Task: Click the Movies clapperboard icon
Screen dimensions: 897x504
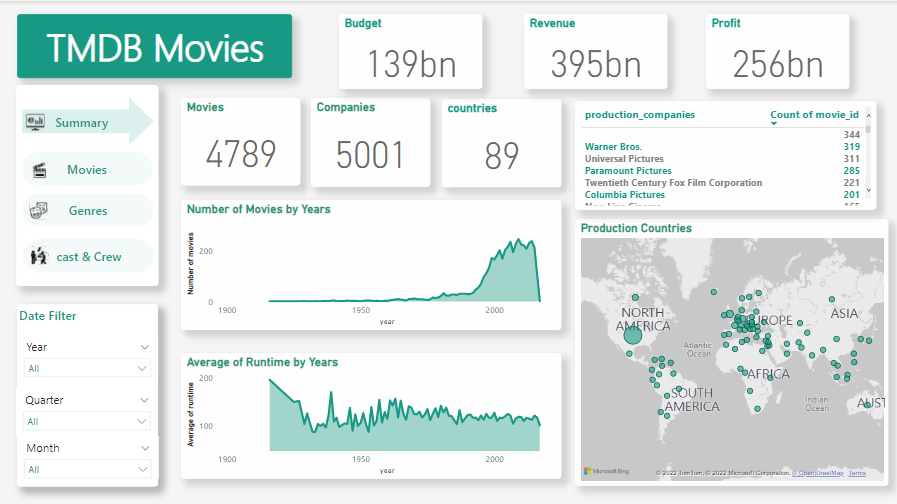Action: pos(39,170)
